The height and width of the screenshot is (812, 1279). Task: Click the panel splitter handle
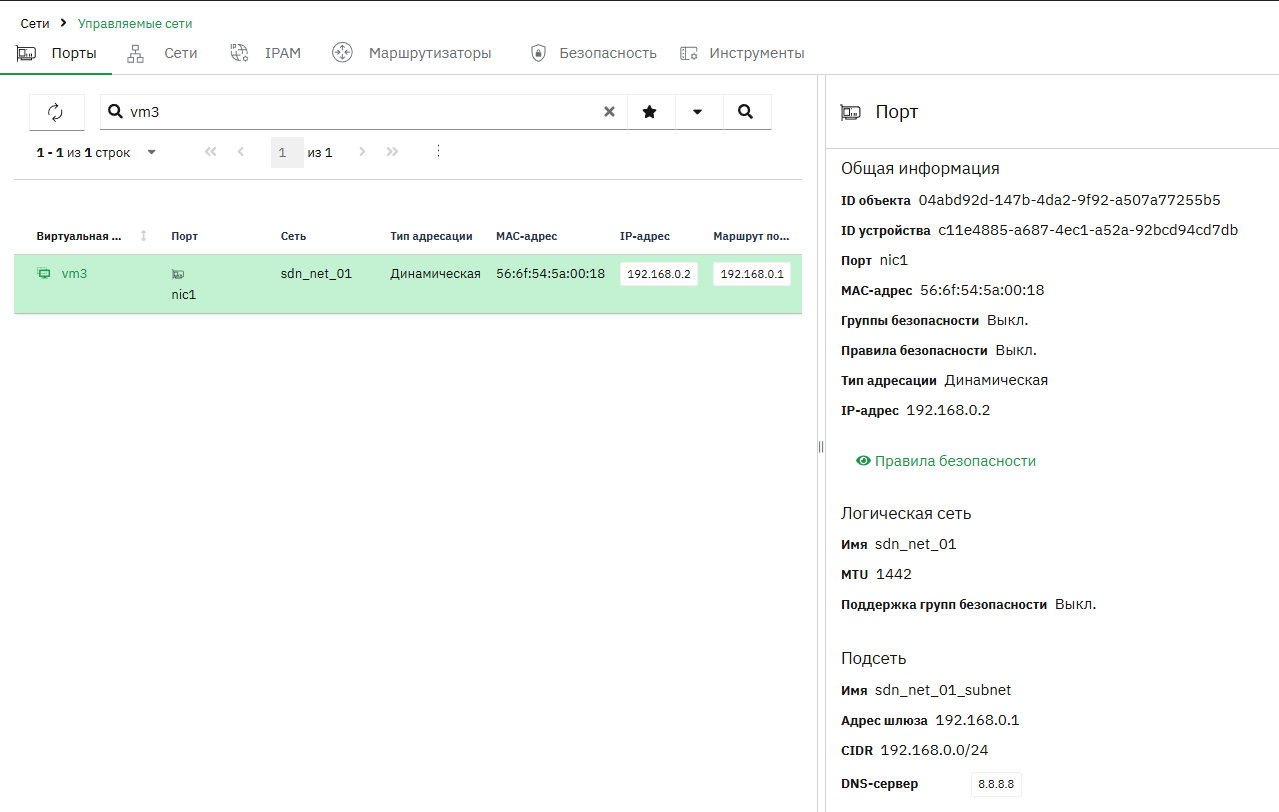pyautogui.click(x=821, y=446)
